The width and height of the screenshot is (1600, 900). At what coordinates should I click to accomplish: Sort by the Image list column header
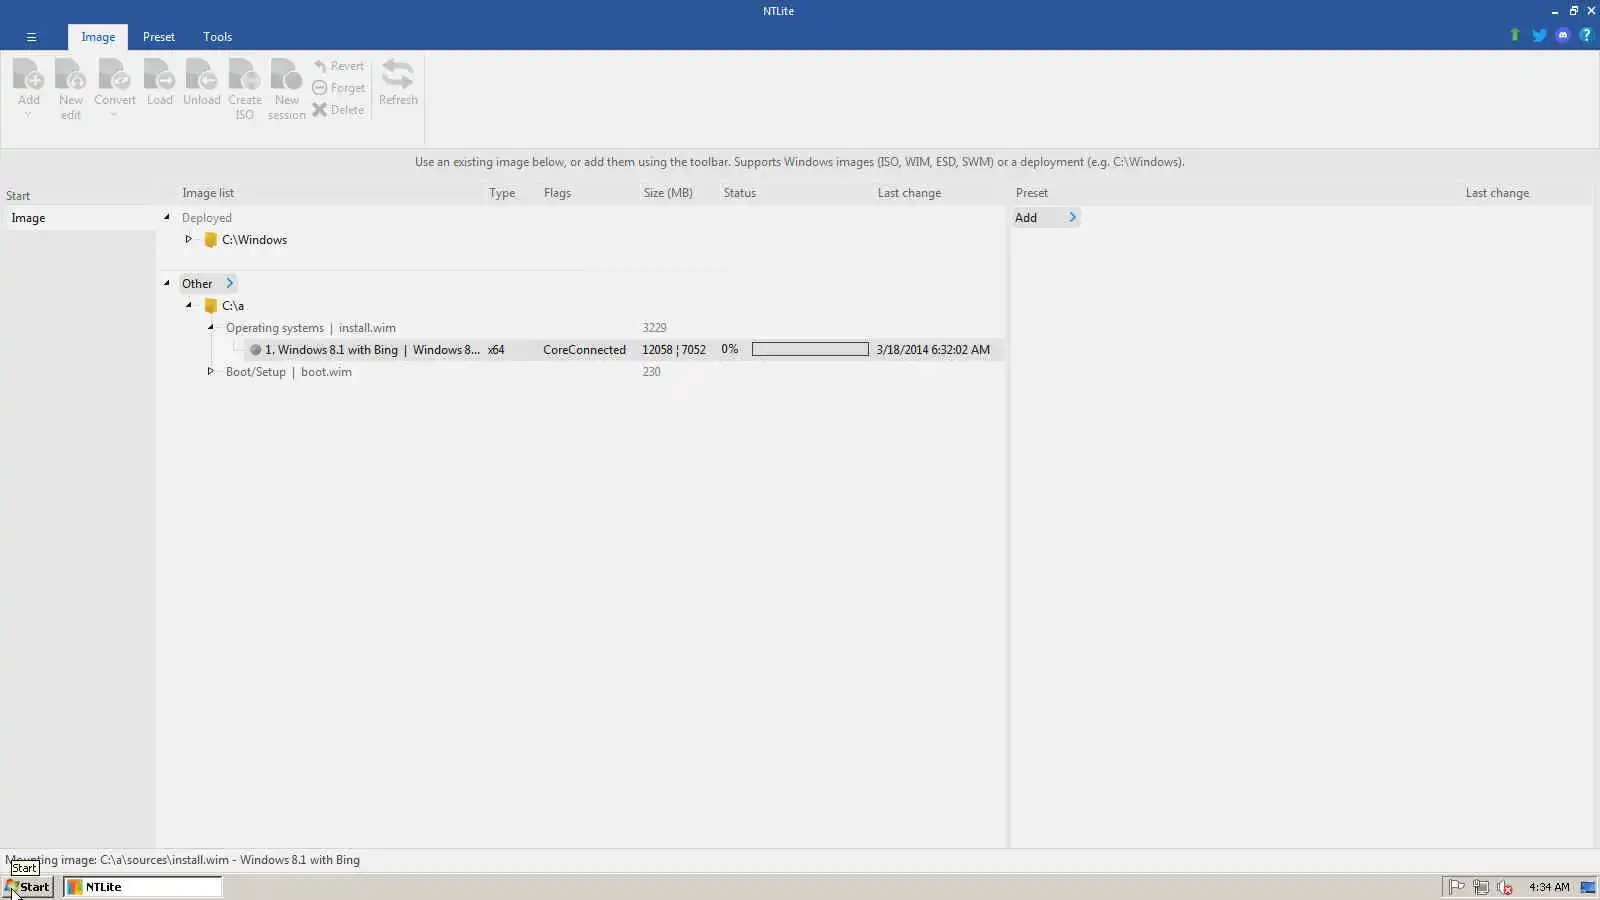click(x=208, y=193)
